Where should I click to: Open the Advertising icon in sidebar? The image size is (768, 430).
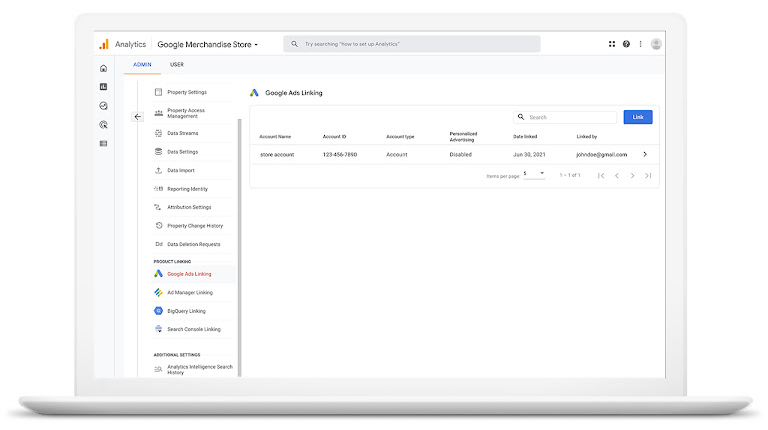(x=103, y=125)
